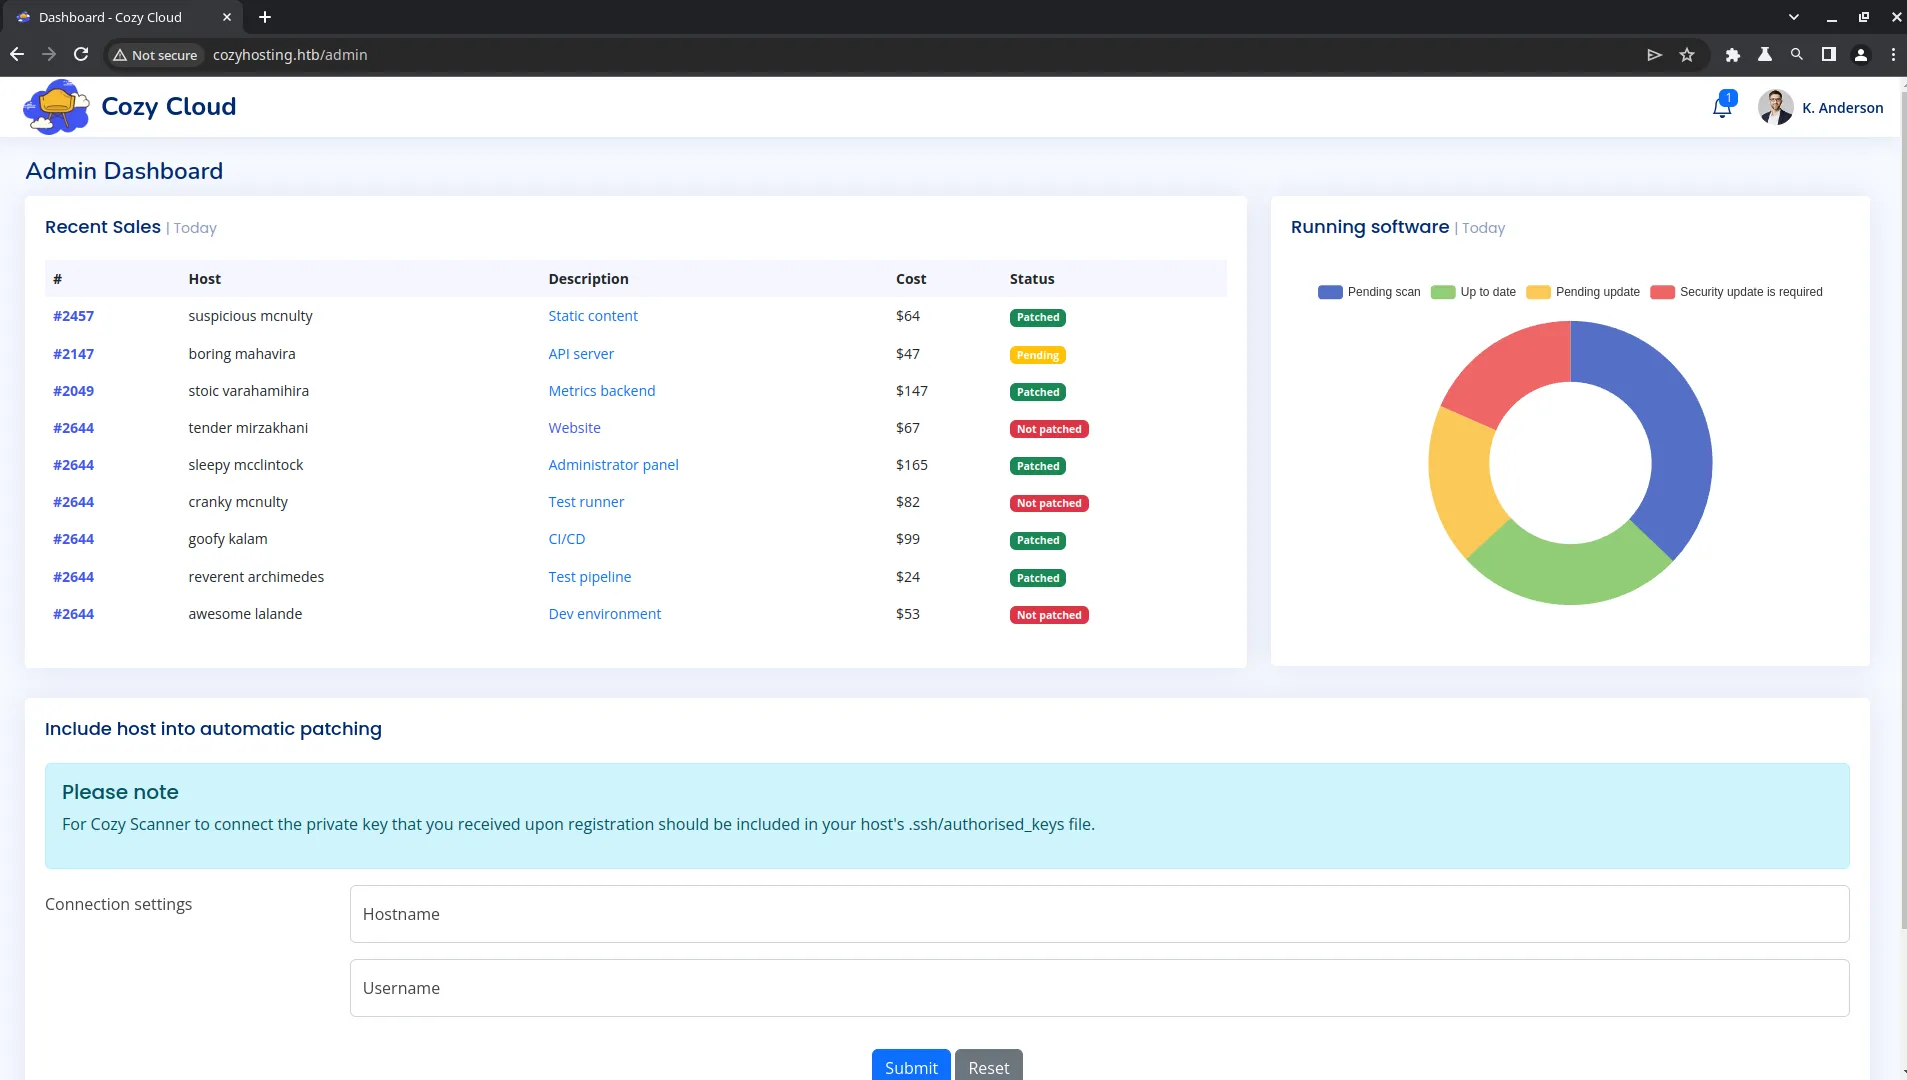Screen dimensions: 1907x1080
Task: Click the notification bell icon
Action: click(1721, 107)
